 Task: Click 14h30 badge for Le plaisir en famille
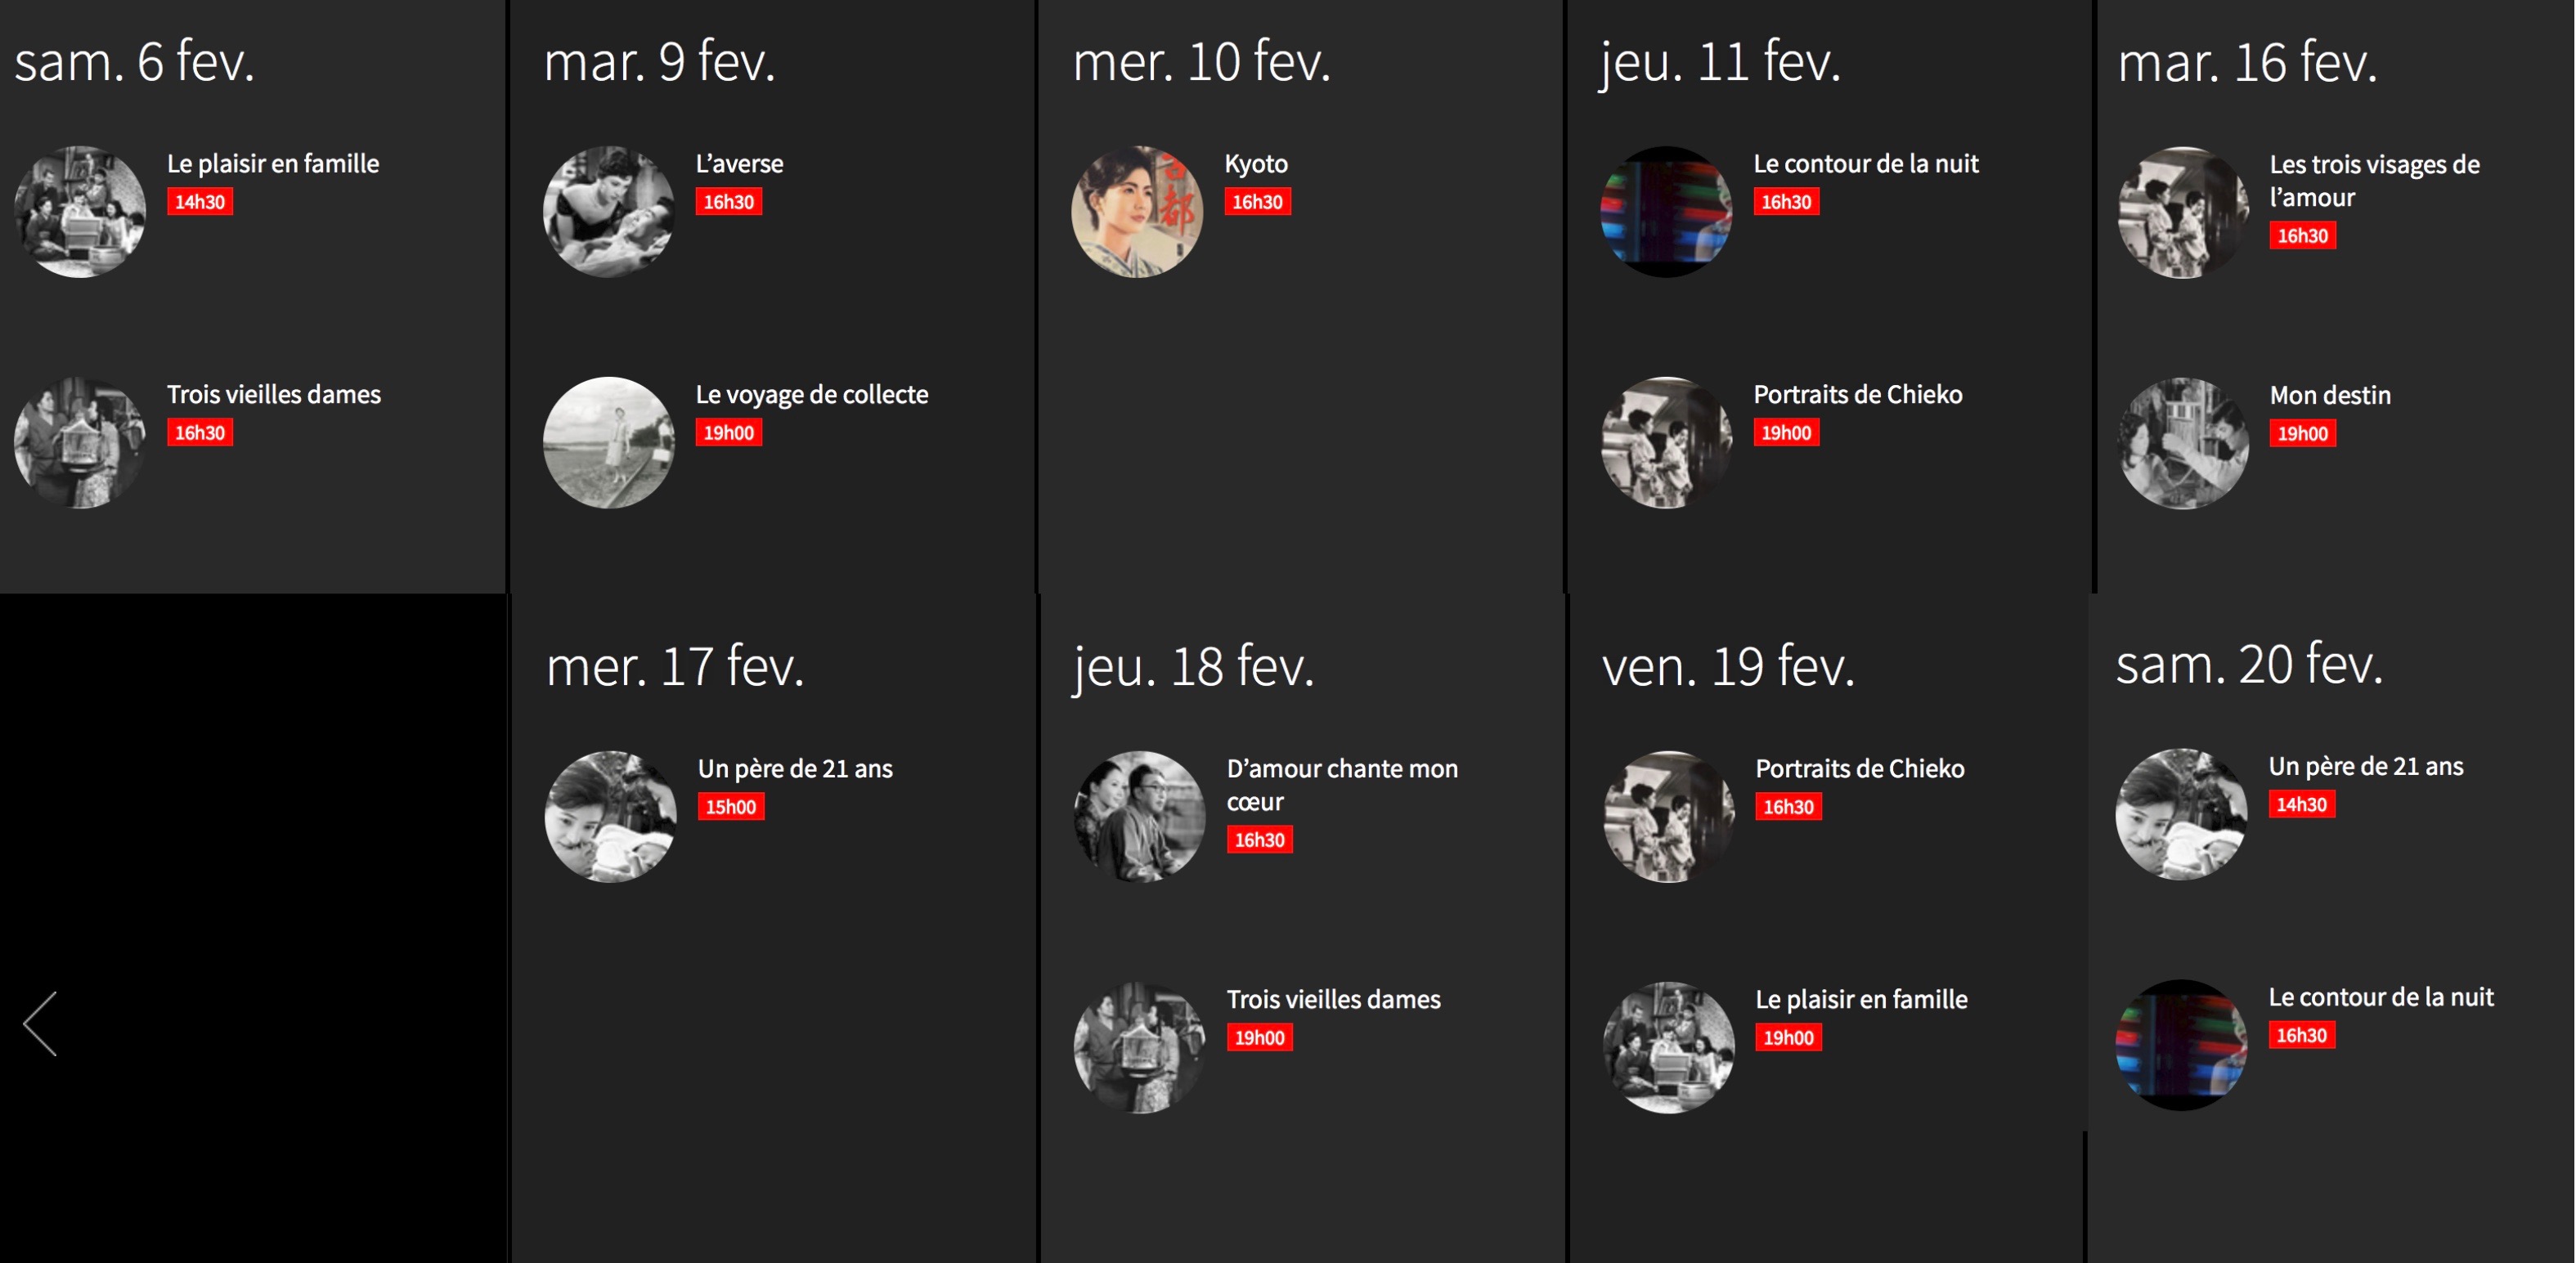coord(200,202)
